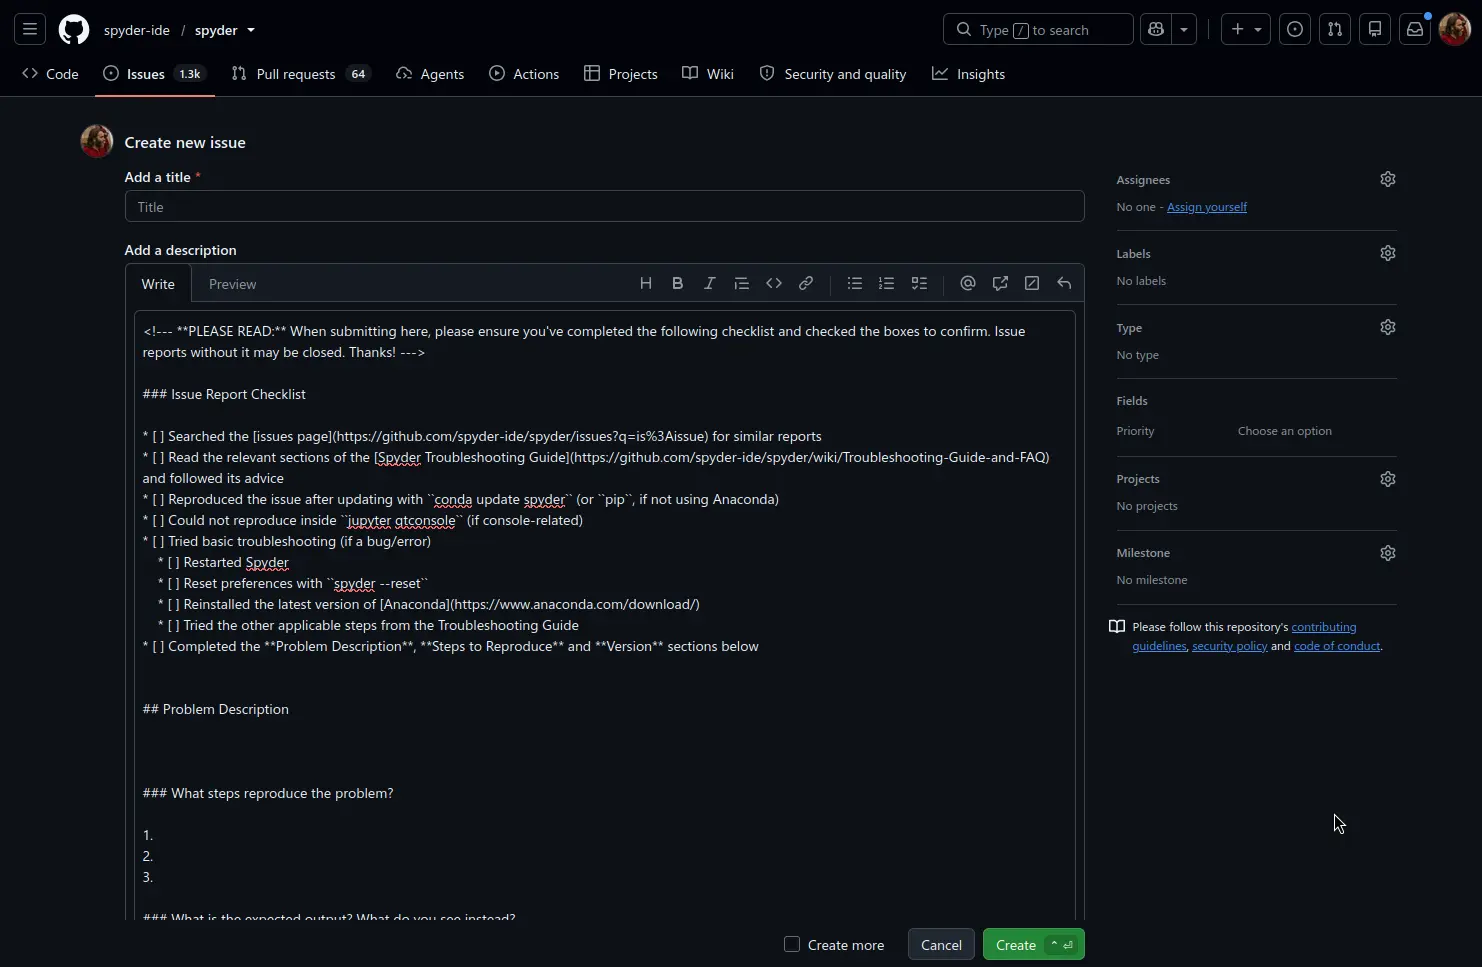Insert a numbered list

click(887, 284)
